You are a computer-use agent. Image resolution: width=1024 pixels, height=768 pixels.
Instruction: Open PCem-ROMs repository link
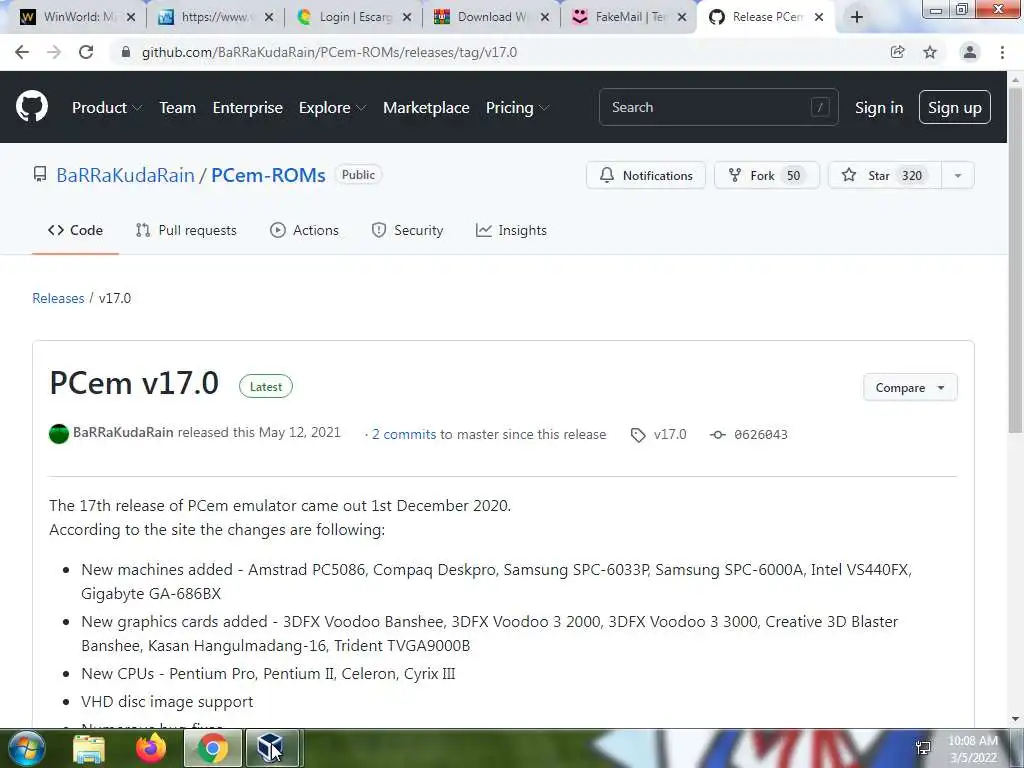point(268,175)
